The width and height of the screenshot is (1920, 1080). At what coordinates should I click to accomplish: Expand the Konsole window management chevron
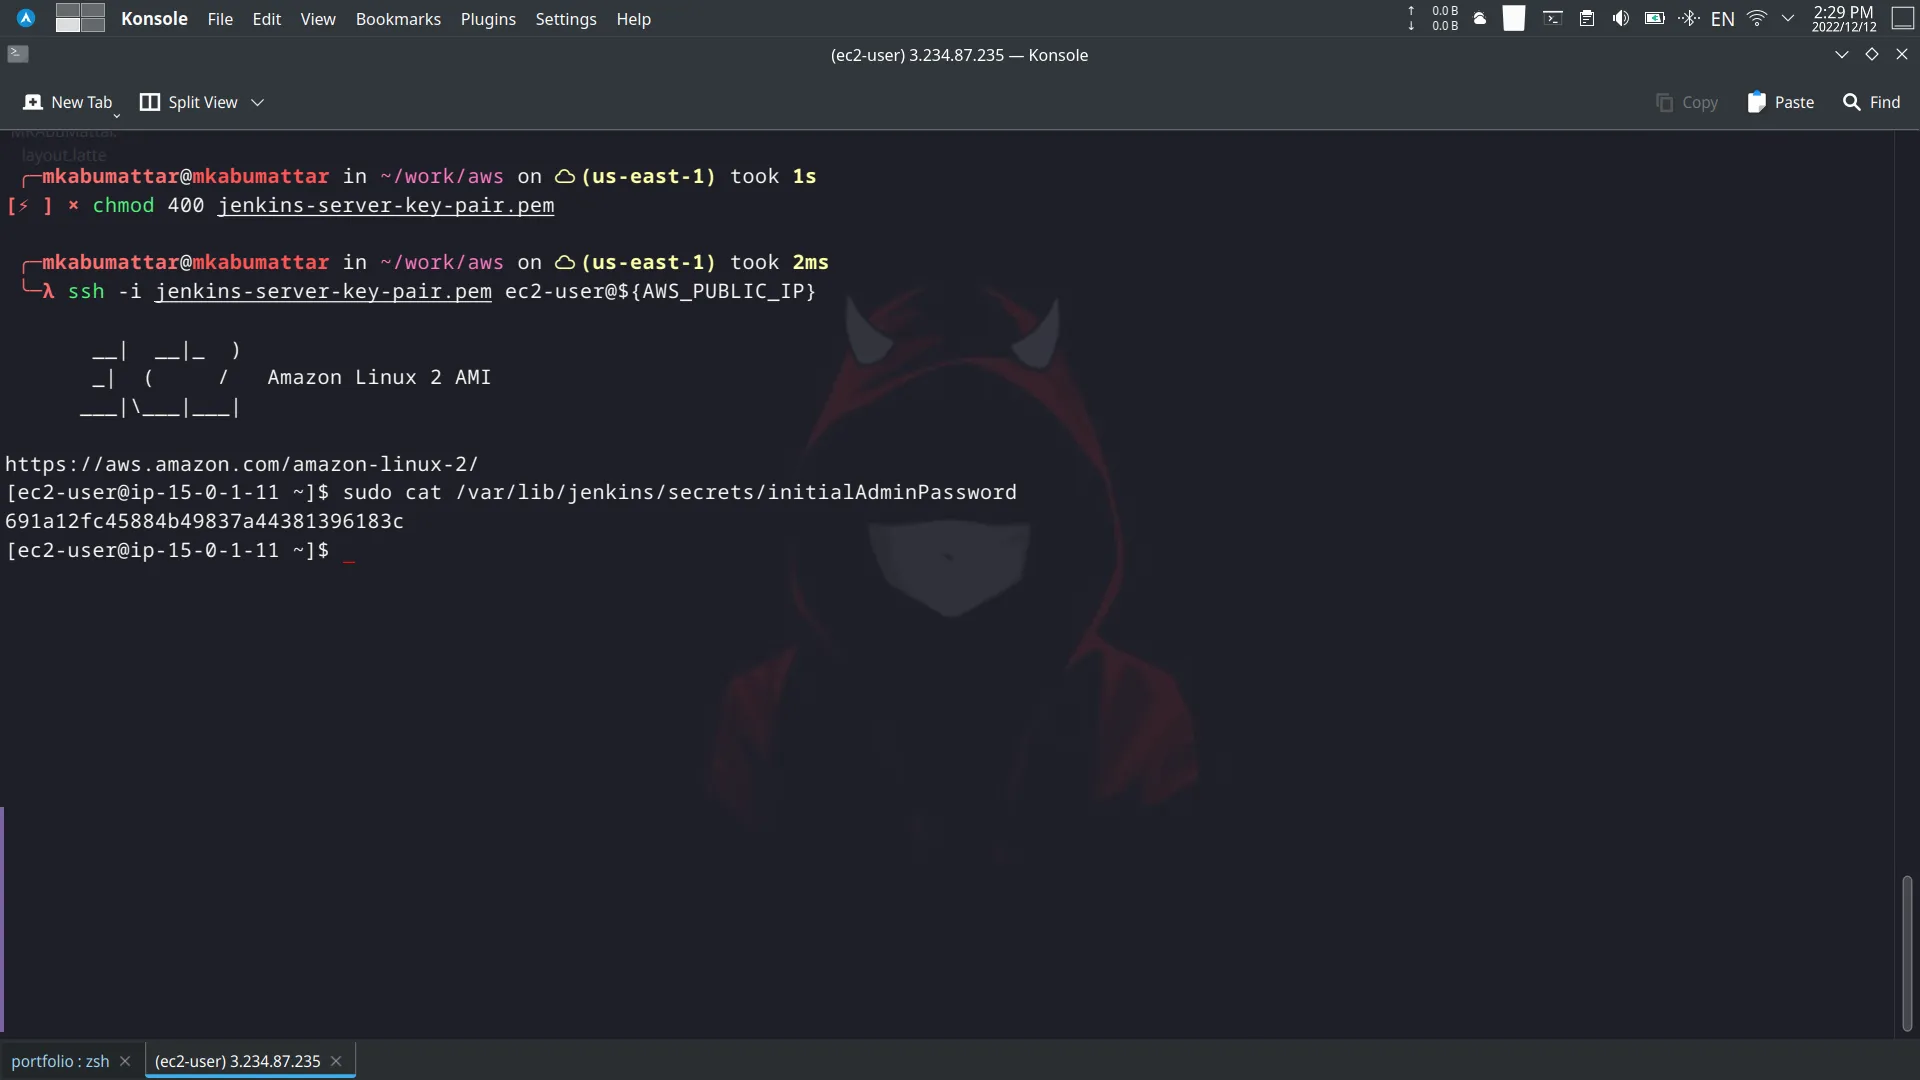[x=1841, y=54]
